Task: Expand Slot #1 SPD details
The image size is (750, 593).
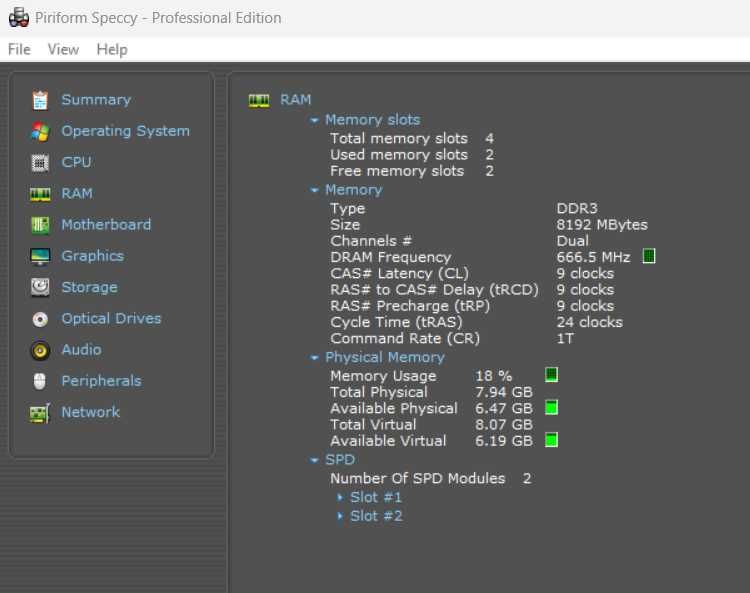Action: 340,497
